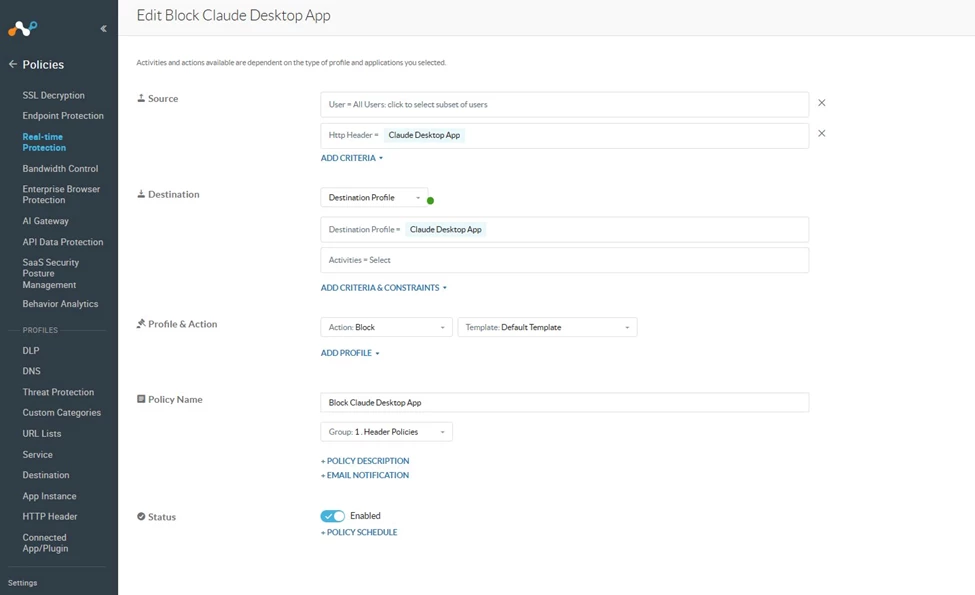Open URL Lists in the sidebar
This screenshot has height=595, width=975.
click(x=42, y=434)
